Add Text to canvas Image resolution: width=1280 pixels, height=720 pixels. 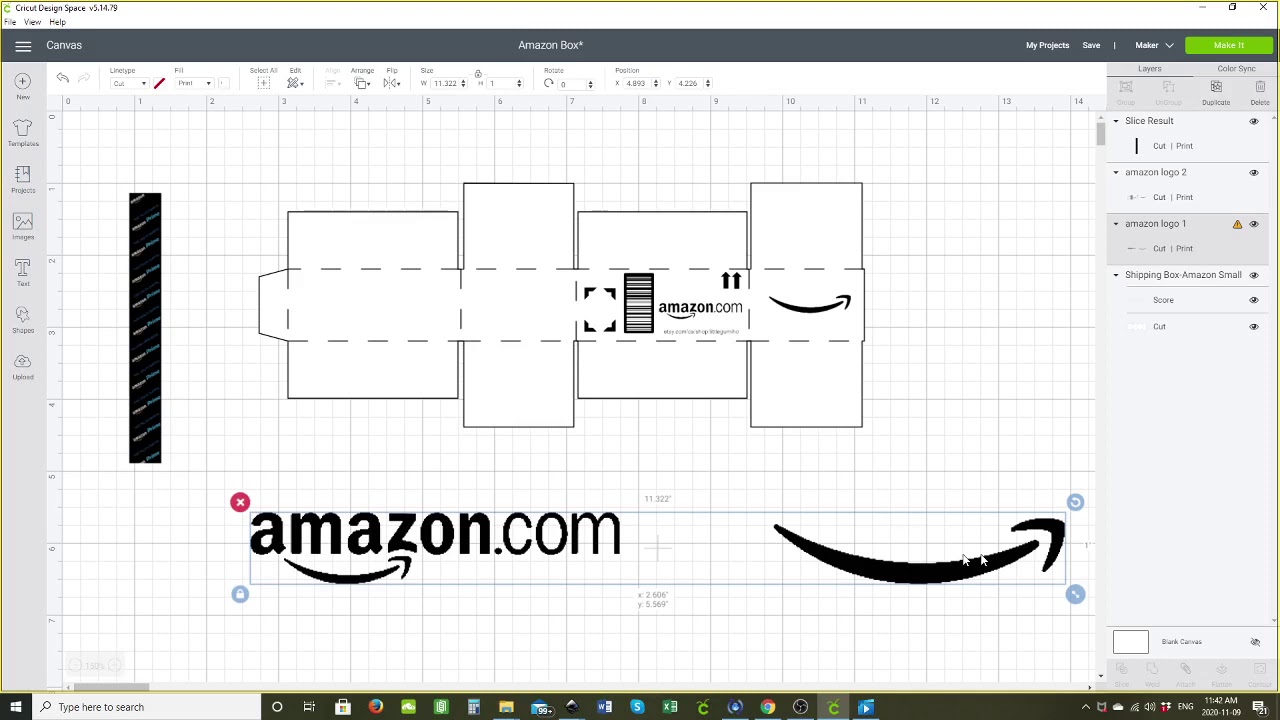point(23,272)
